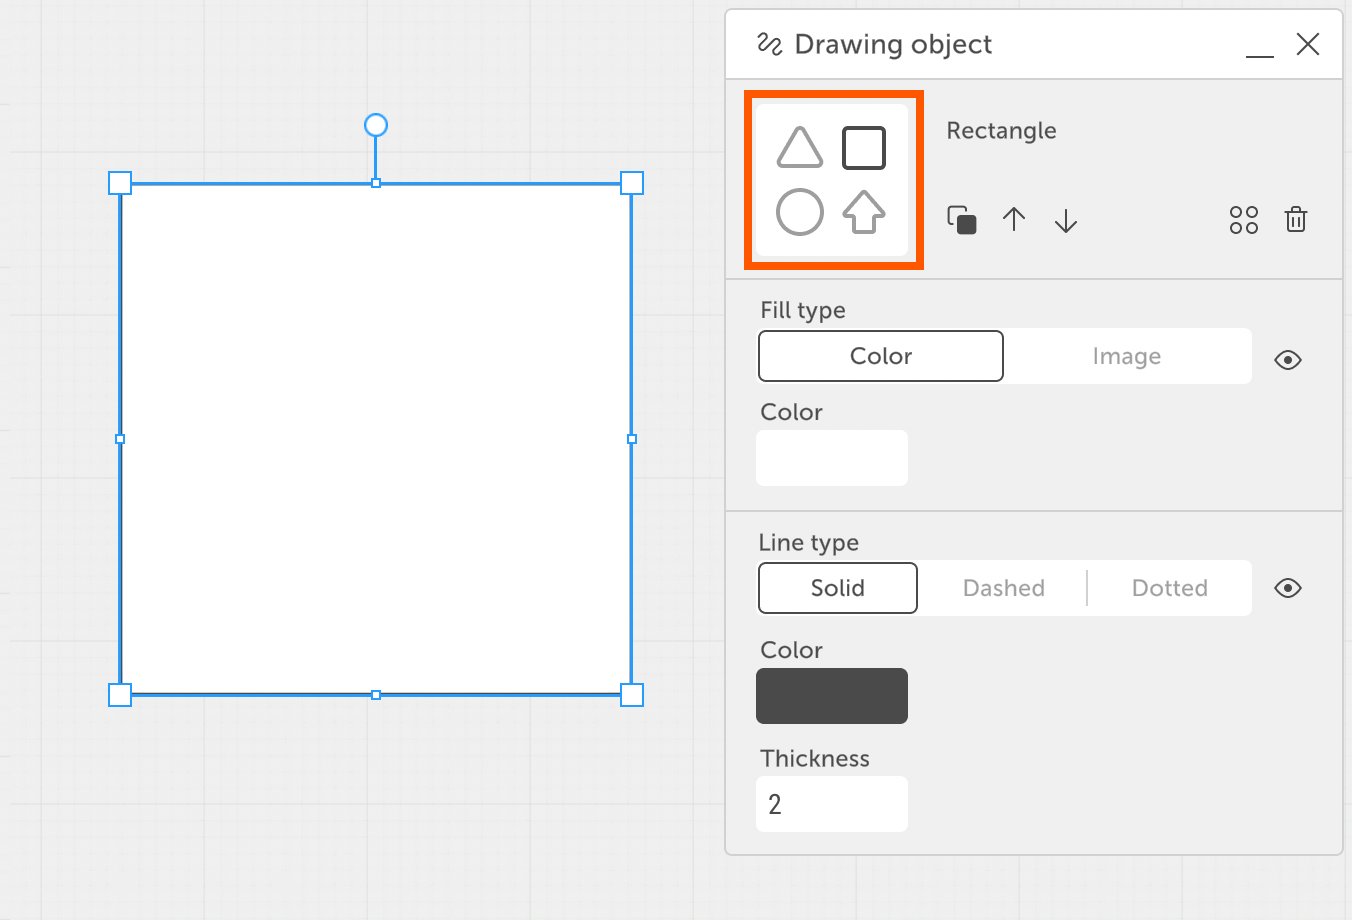Select Solid line type

[x=838, y=588]
